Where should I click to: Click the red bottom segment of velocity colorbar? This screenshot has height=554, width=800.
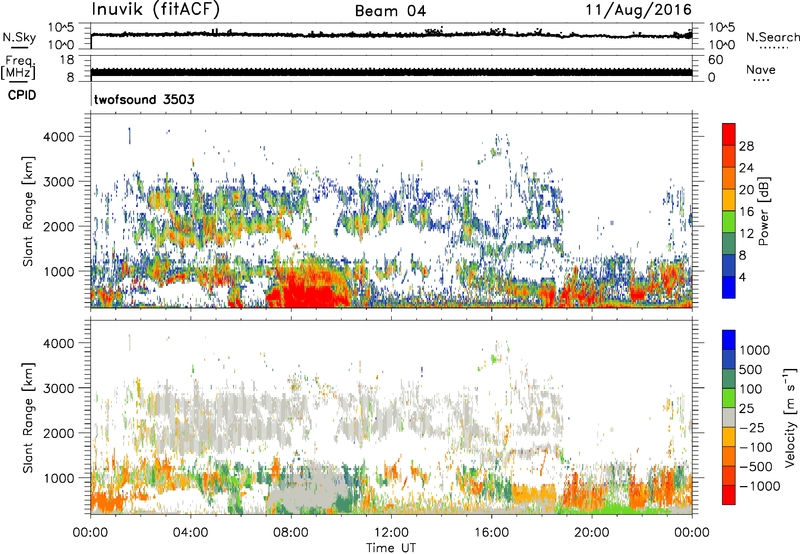[x=729, y=495]
